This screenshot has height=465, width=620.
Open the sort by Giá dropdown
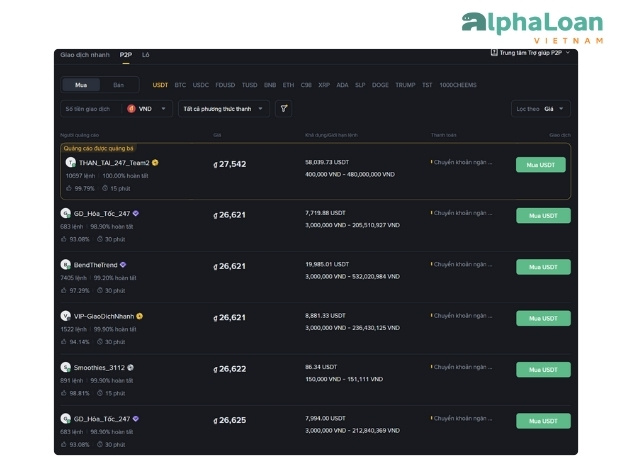point(541,108)
